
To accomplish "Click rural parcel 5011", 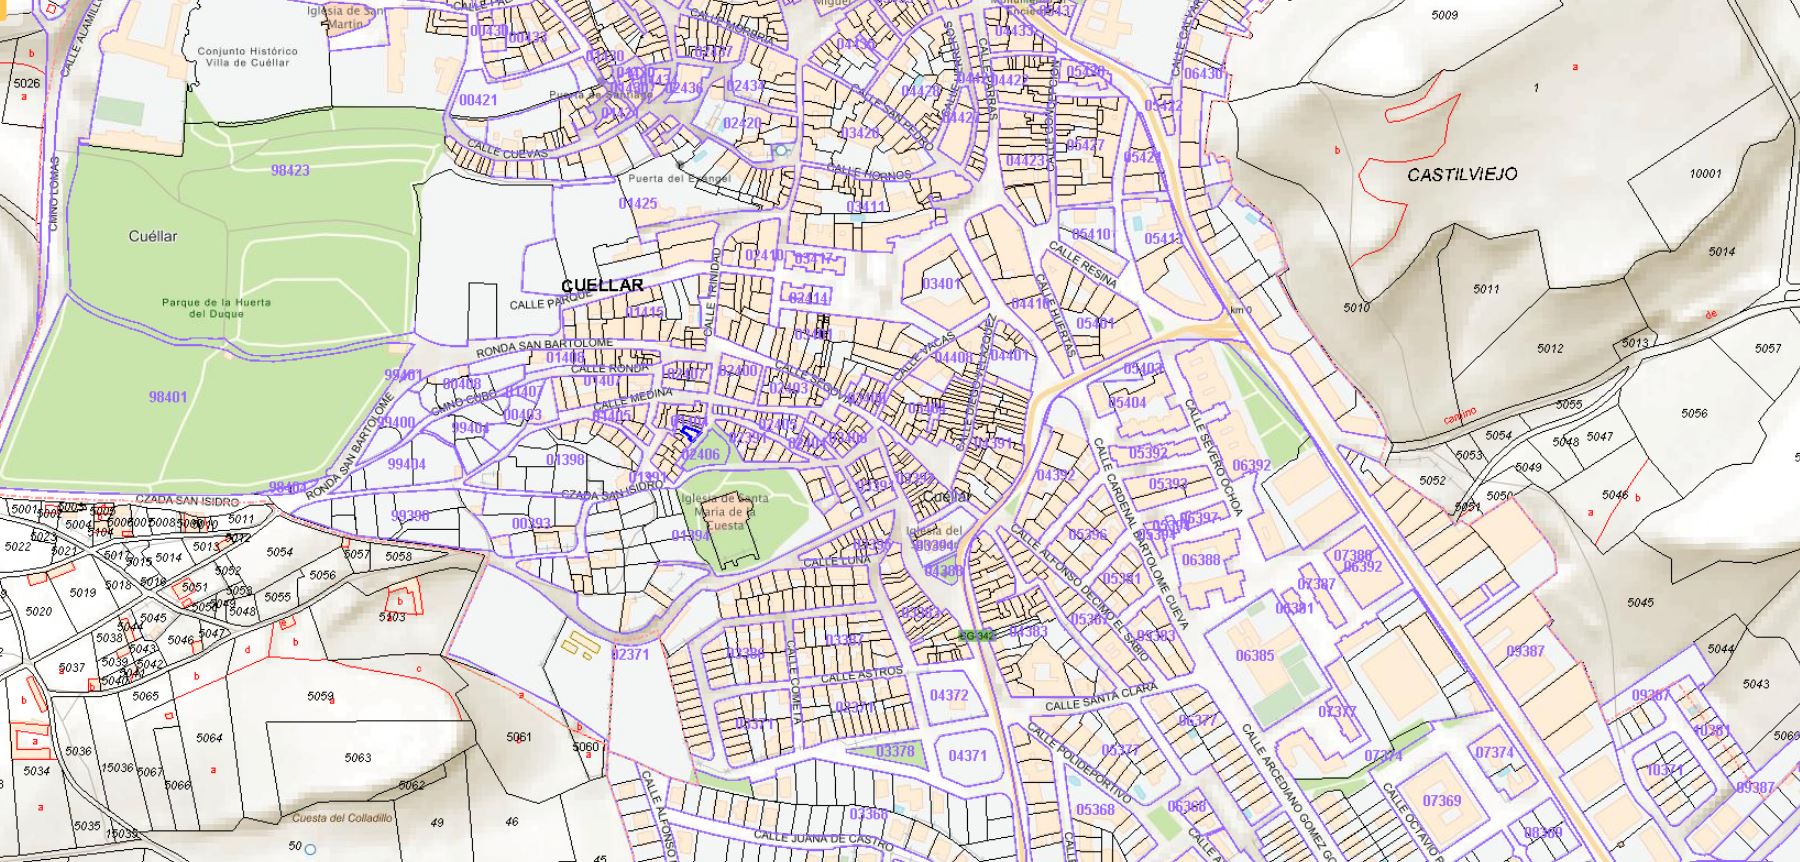I will pos(1486,290).
